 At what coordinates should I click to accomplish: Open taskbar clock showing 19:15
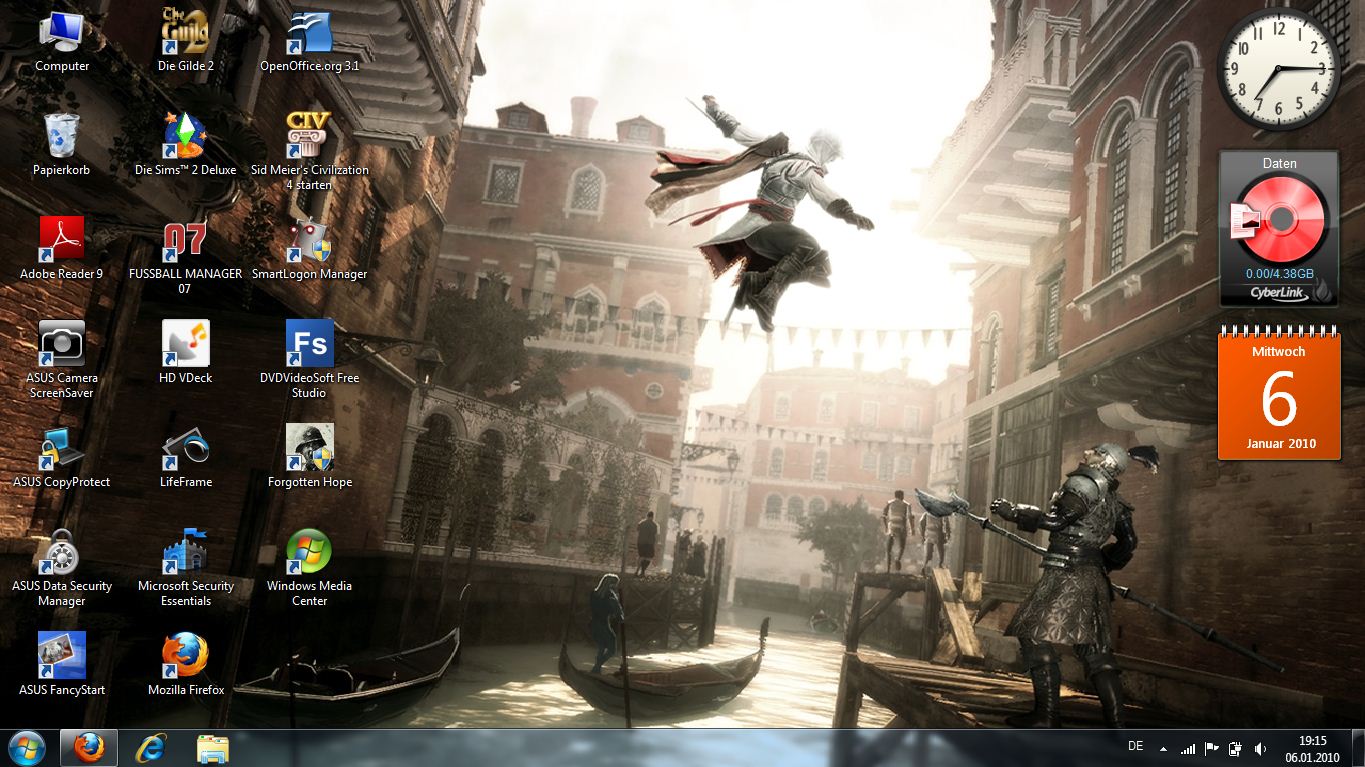pos(1312,748)
